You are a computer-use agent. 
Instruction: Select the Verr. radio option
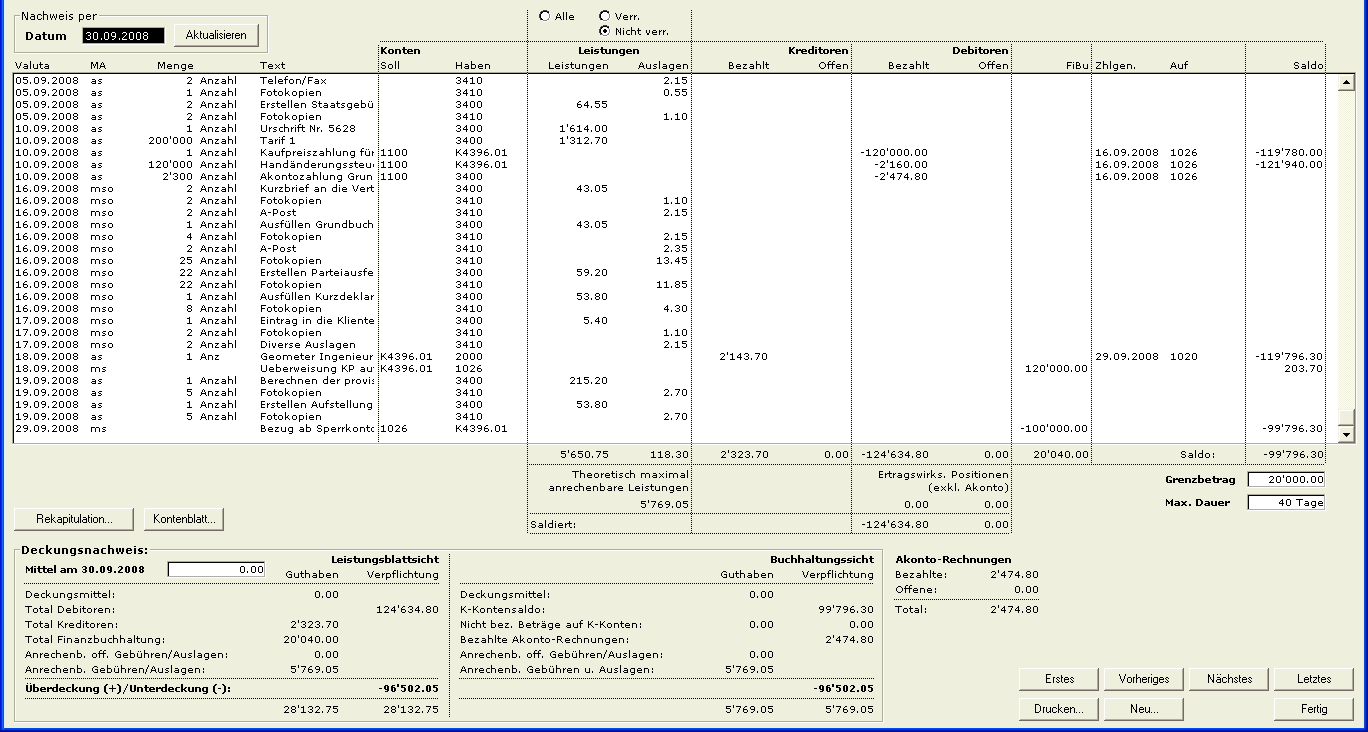[x=604, y=16]
